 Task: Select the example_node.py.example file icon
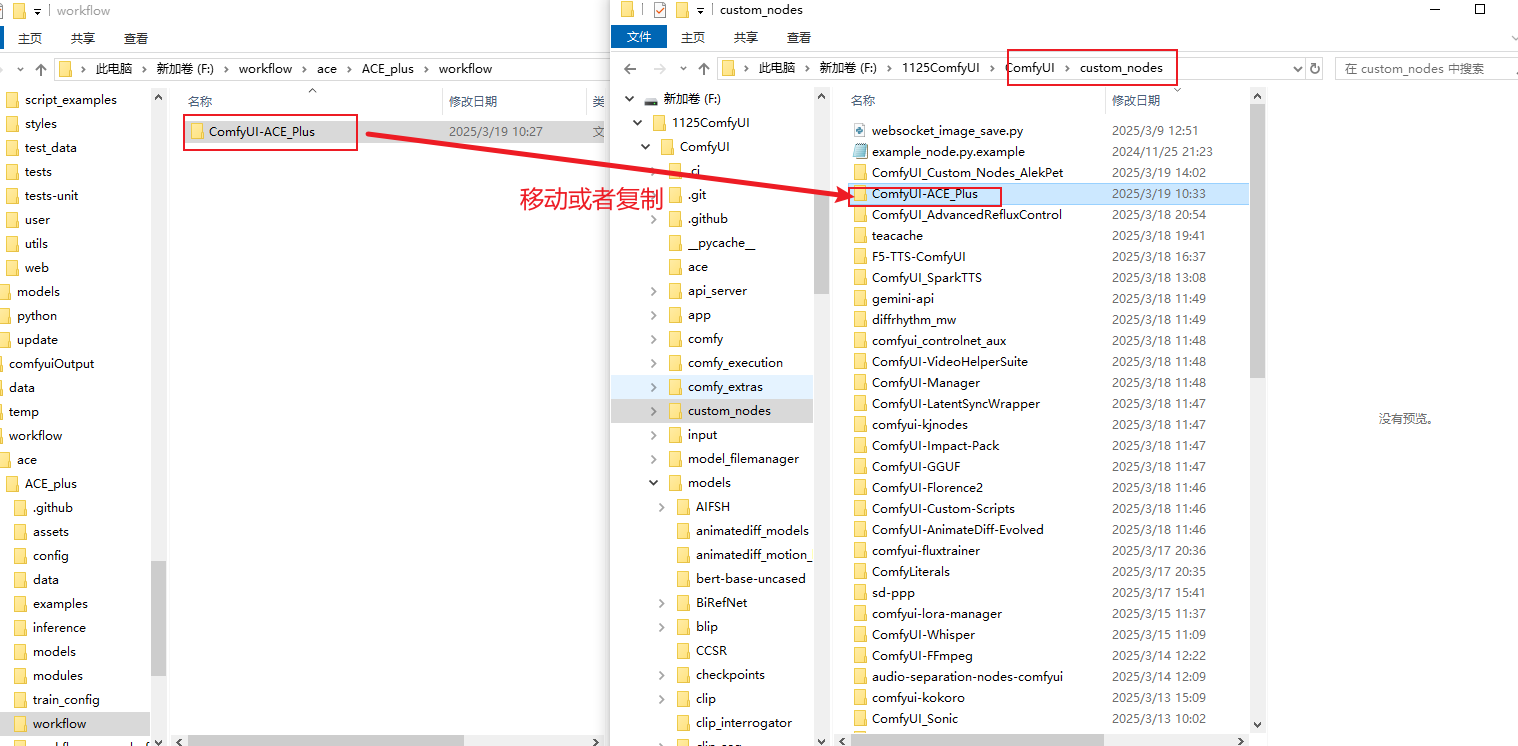pos(859,152)
